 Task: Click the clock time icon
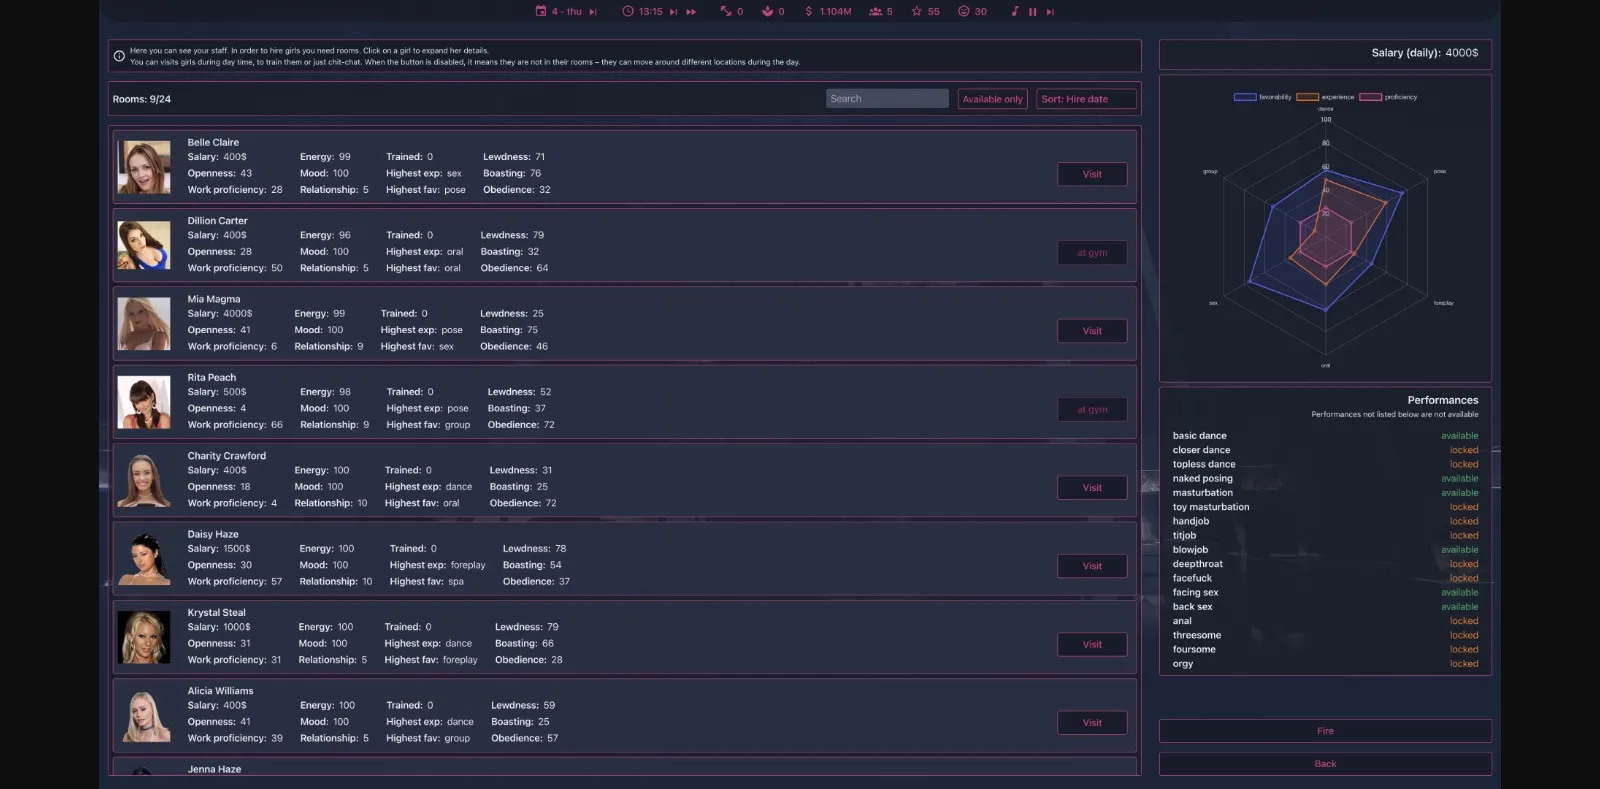pos(628,12)
